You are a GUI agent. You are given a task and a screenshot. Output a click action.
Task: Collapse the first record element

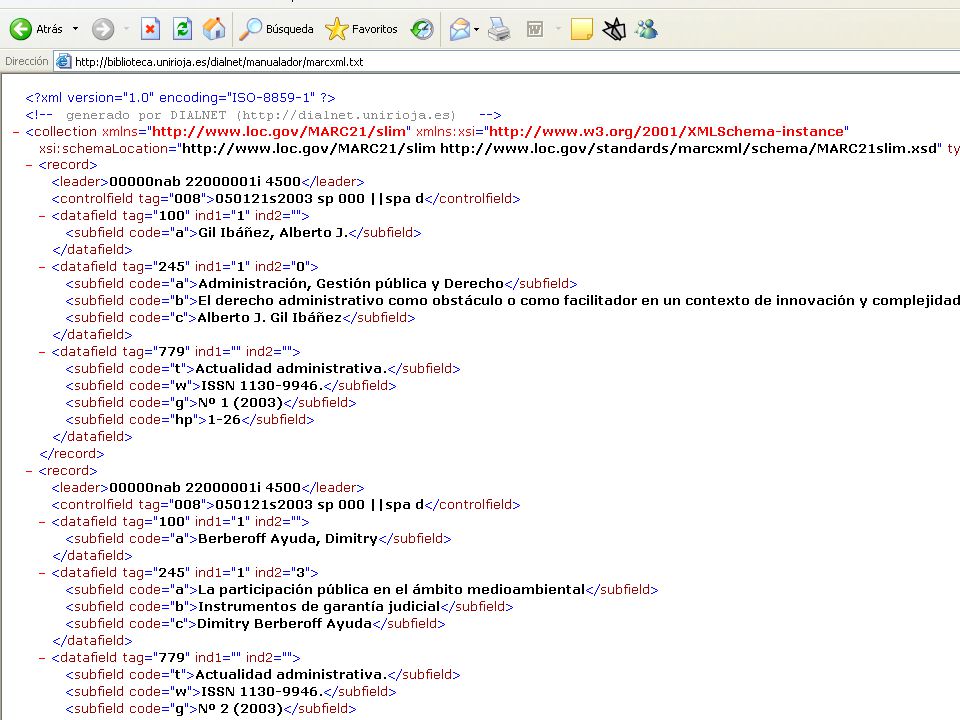click(x=29, y=165)
